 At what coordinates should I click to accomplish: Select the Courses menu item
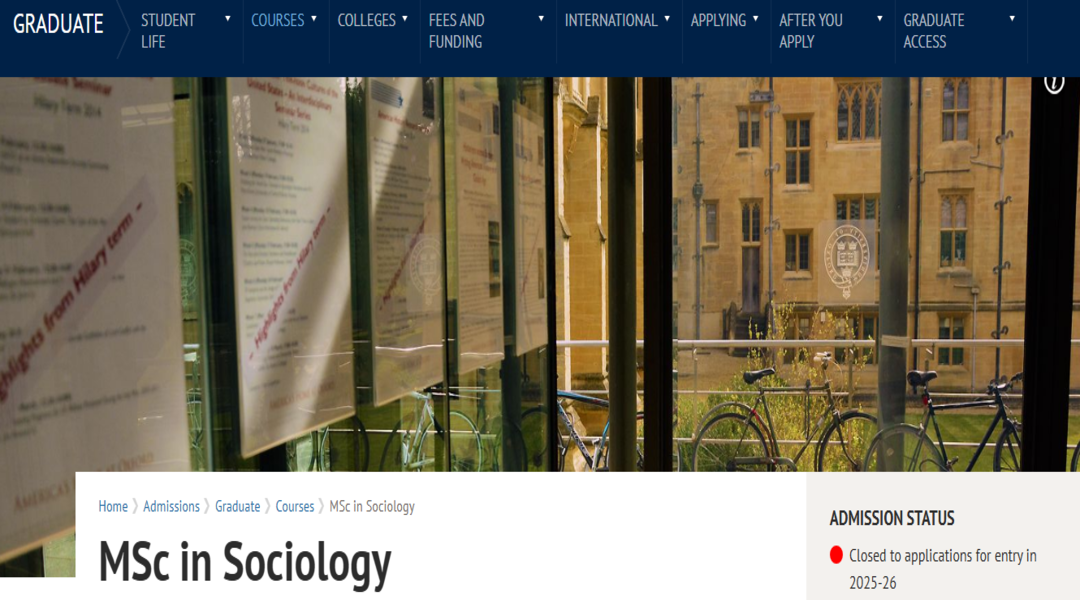coord(278,21)
